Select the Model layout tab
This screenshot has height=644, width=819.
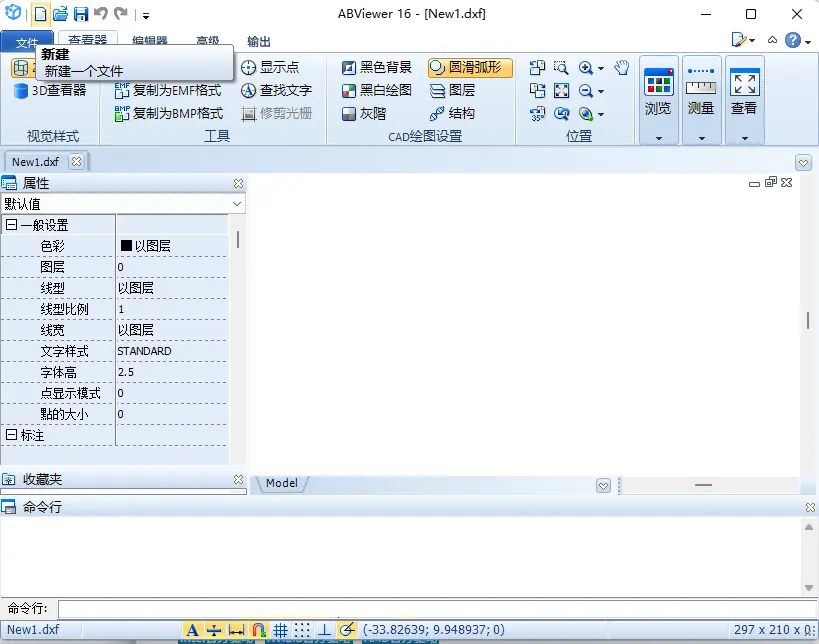(282, 483)
